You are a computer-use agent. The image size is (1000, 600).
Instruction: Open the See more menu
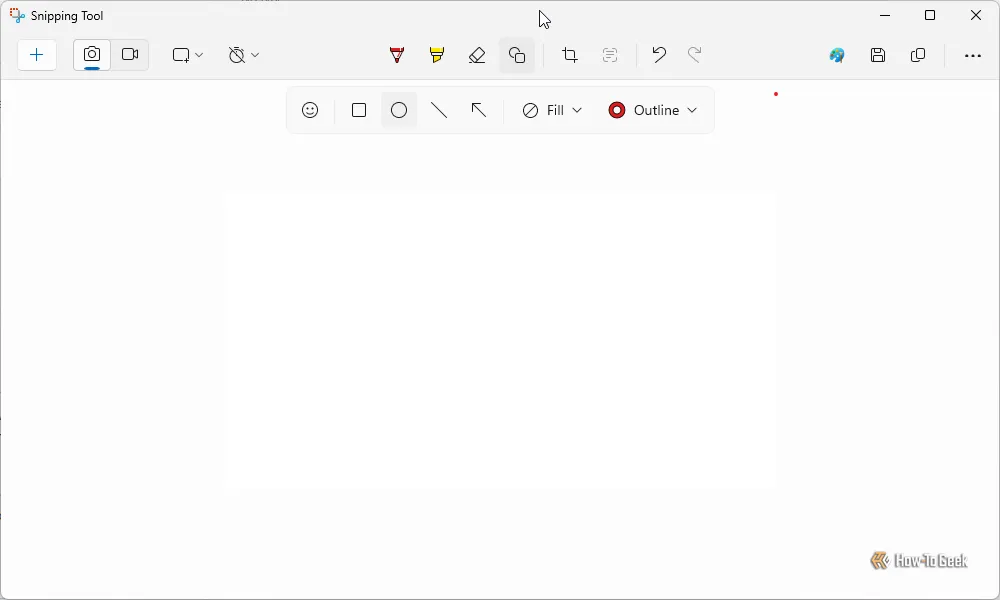click(972, 55)
